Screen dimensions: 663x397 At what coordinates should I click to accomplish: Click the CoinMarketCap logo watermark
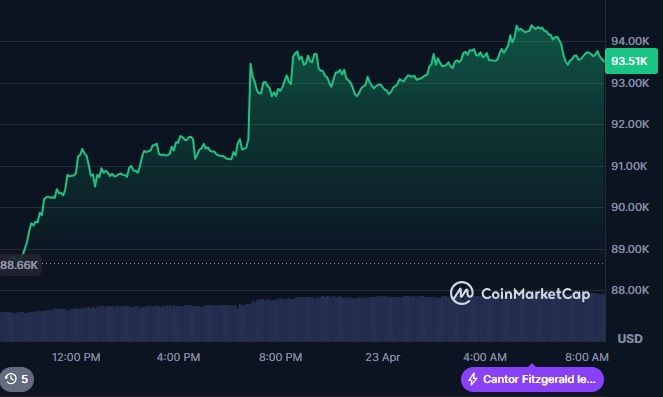(x=461, y=293)
